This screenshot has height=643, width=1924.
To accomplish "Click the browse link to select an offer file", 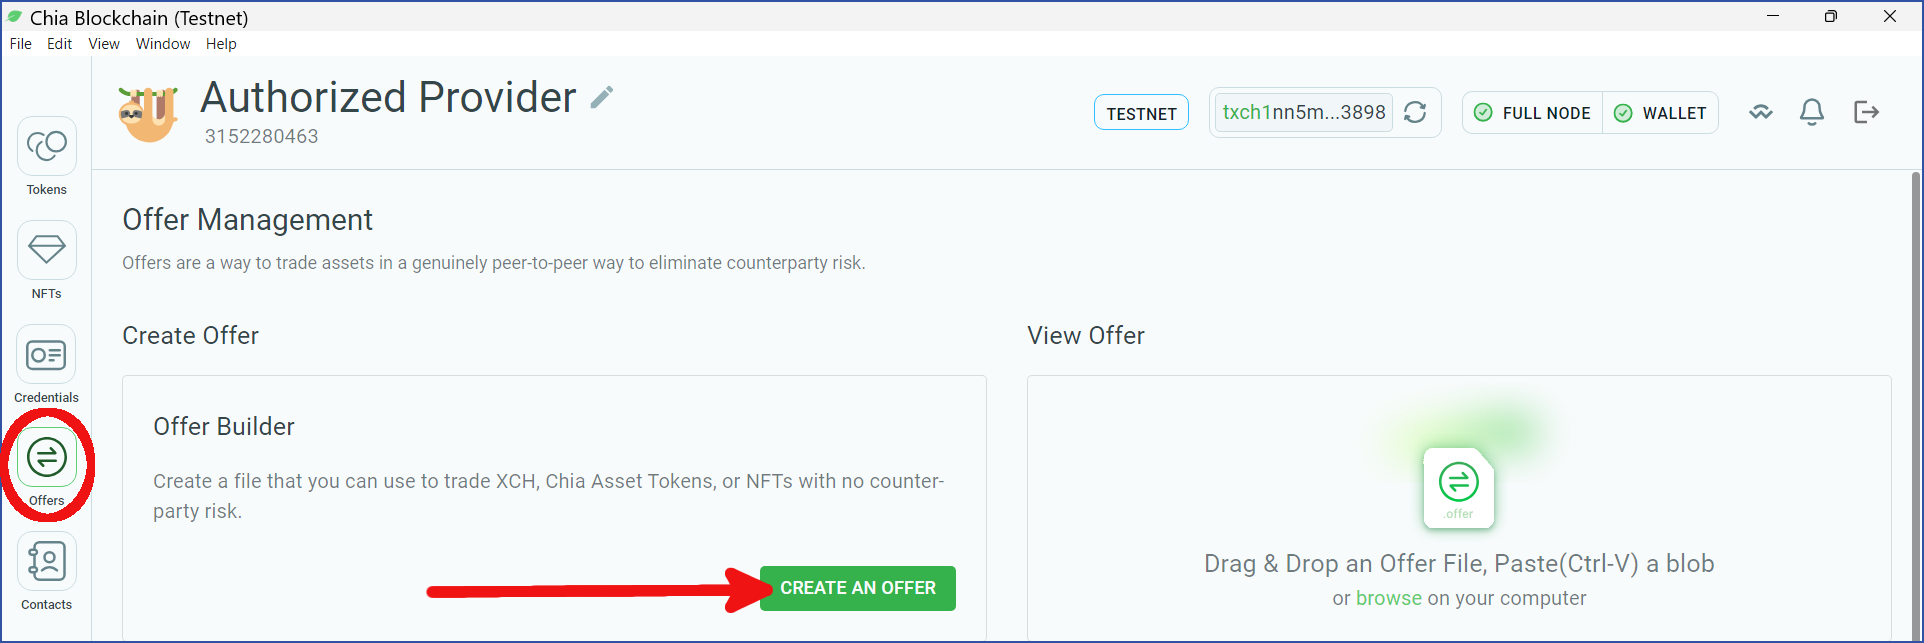I will click(x=1389, y=598).
